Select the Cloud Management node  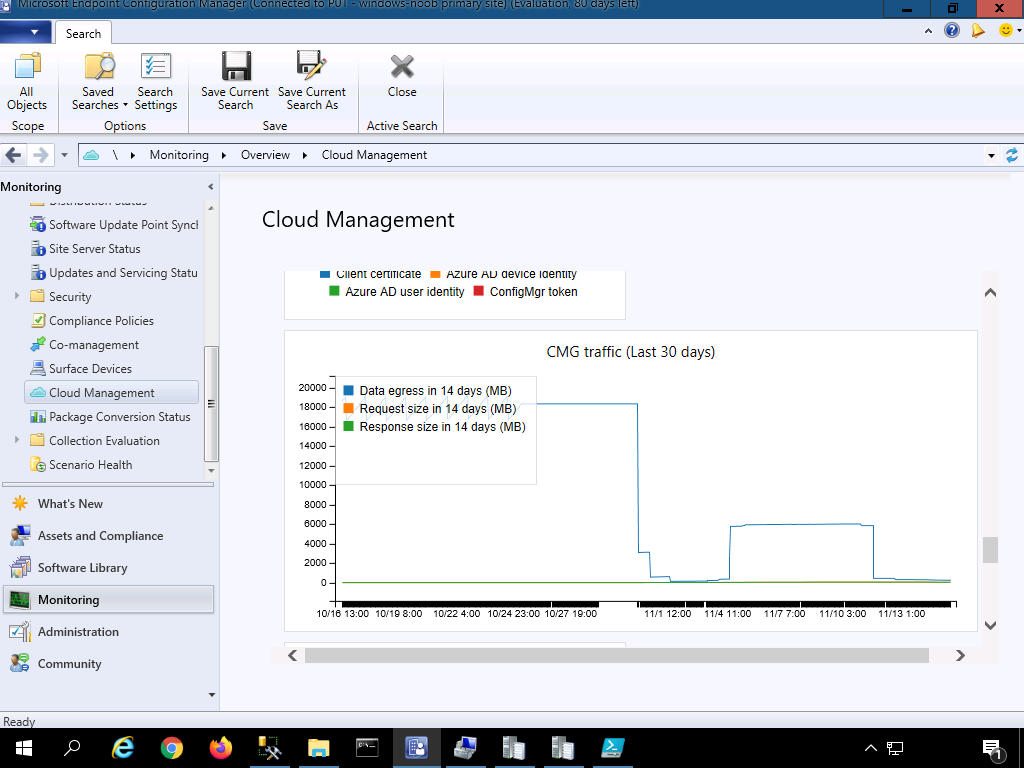(112, 392)
